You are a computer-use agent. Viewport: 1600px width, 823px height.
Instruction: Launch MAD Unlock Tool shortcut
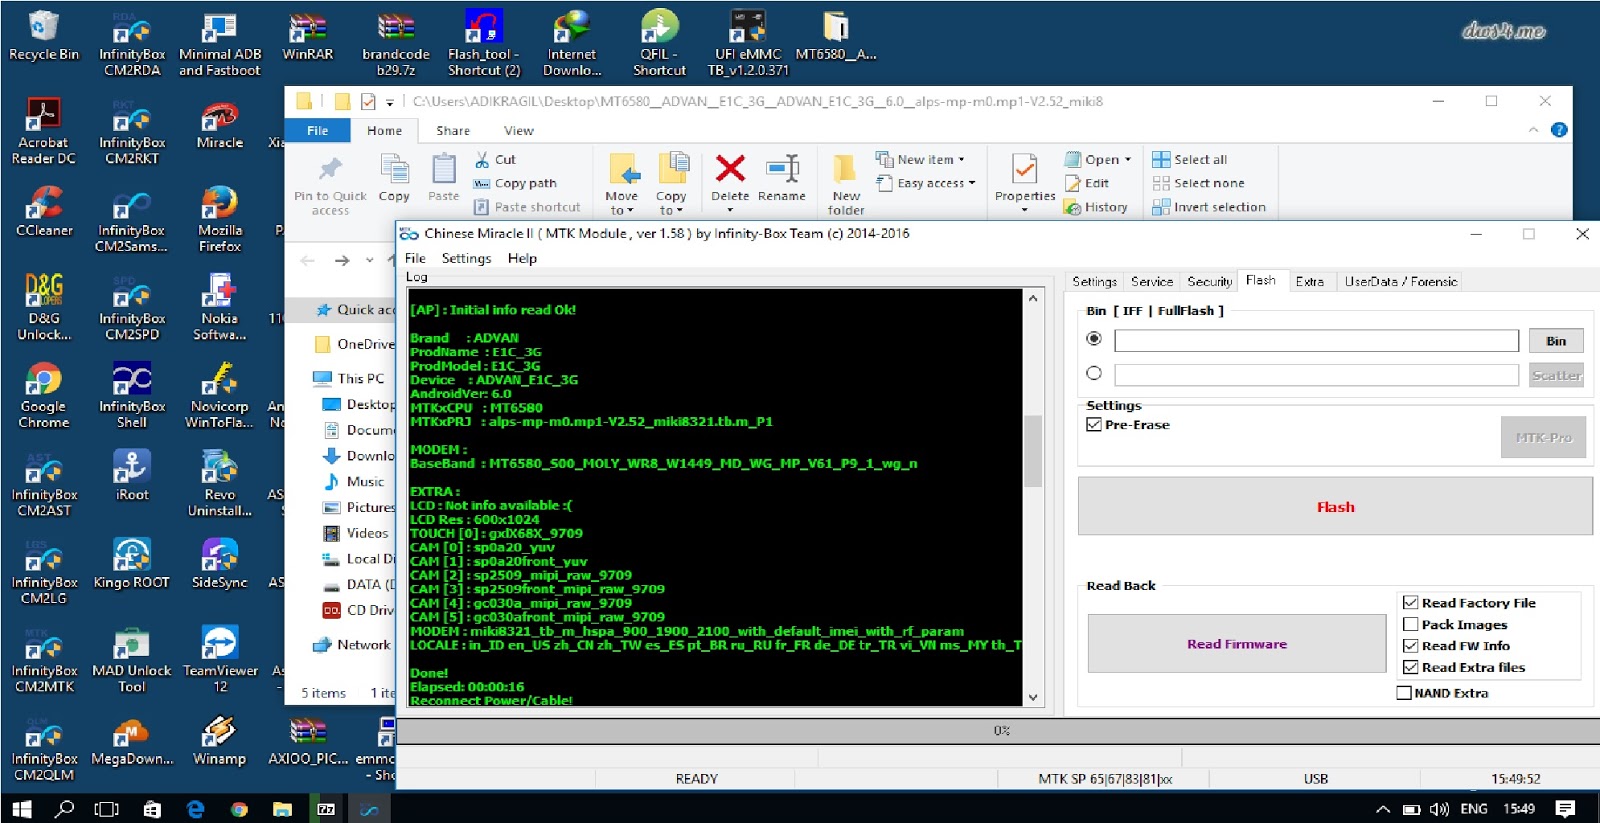pos(132,660)
